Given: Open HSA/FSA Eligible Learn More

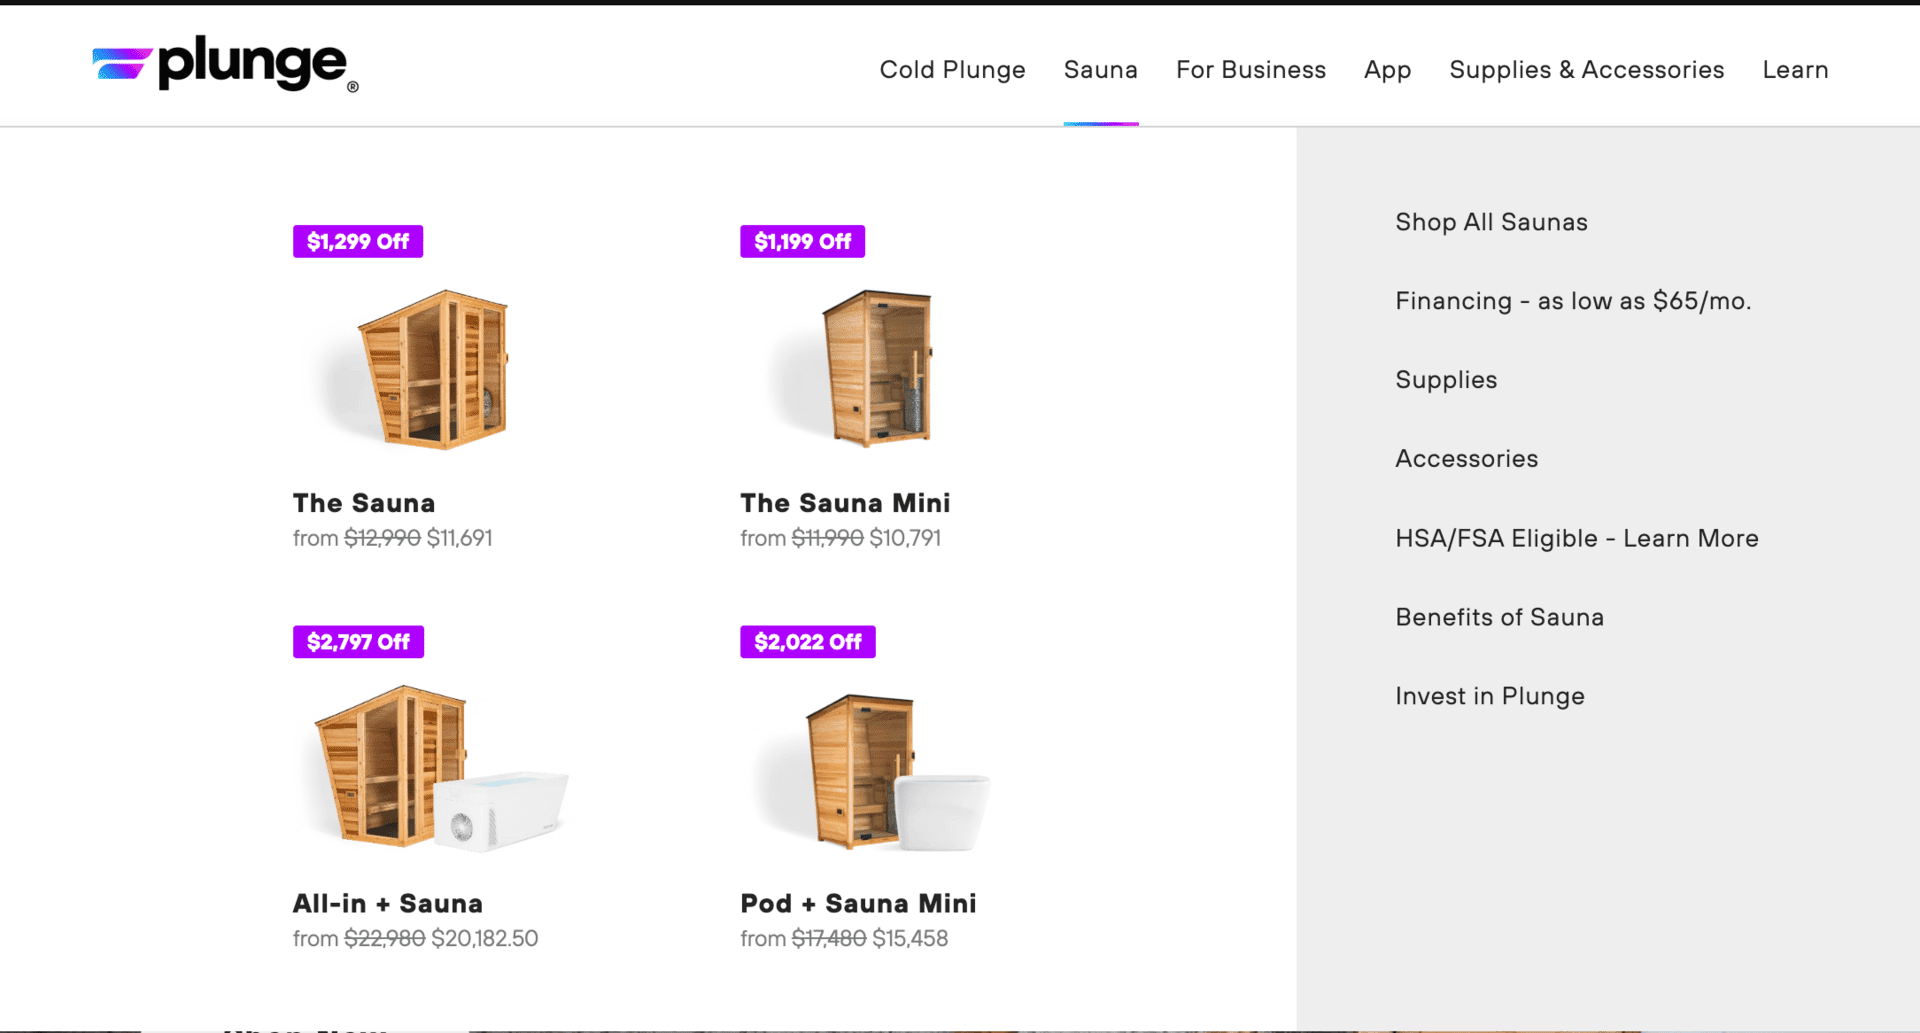Looking at the screenshot, I should click(x=1576, y=537).
